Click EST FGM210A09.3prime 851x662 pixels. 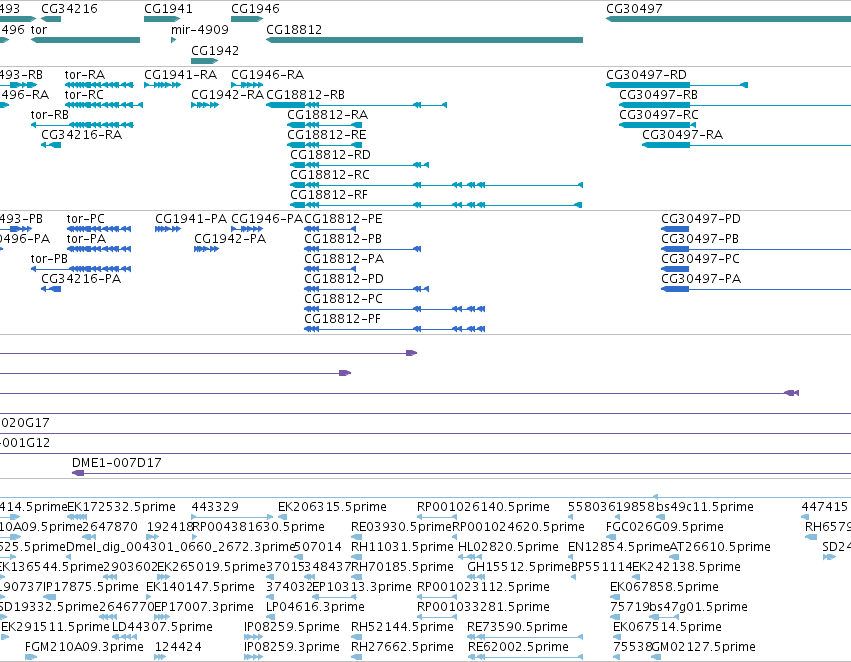[x=84, y=647]
